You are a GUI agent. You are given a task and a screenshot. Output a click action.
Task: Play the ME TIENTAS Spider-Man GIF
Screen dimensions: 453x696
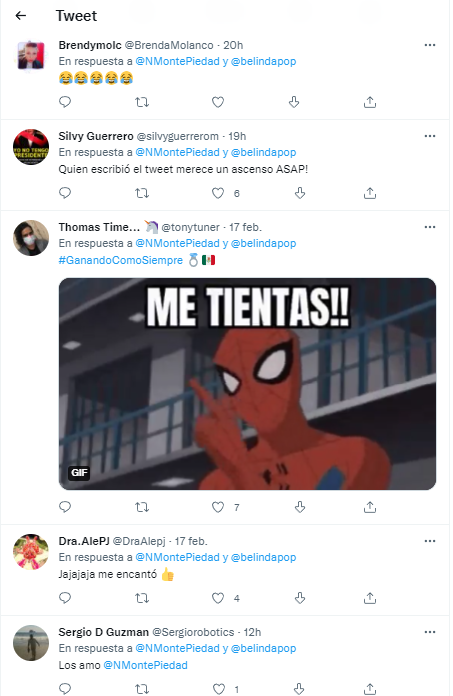(247, 384)
